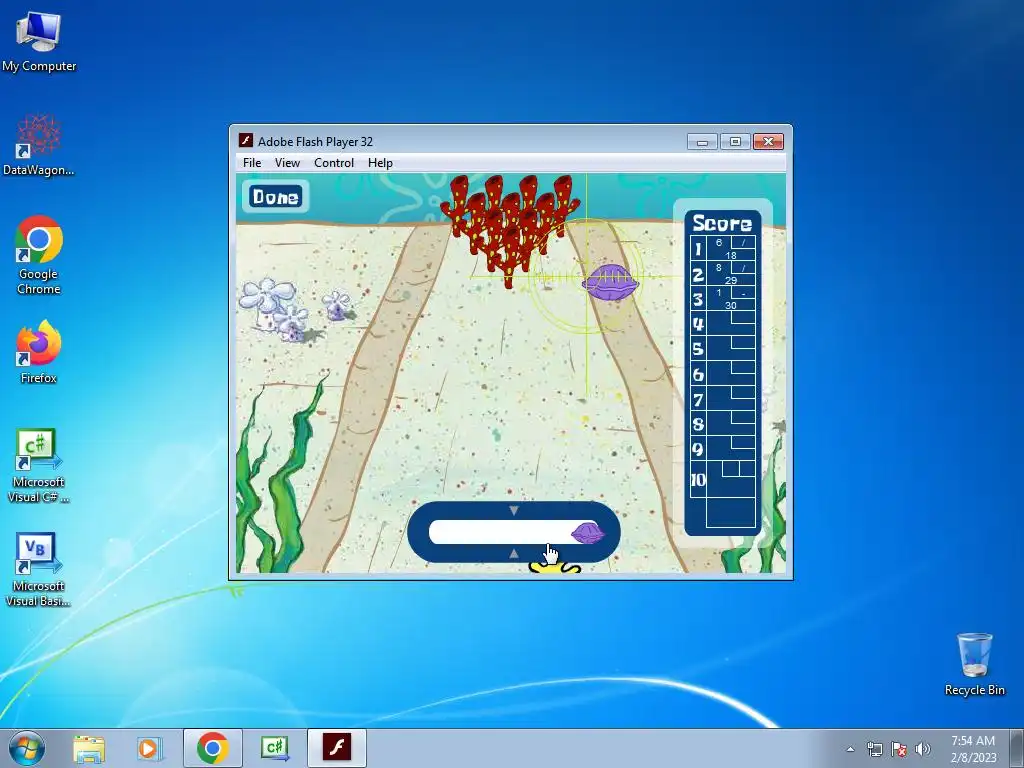The width and height of the screenshot is (1024, 768).
Task: Click the Adobe Flash Player title bar icon
Action: tap(246, 140)
